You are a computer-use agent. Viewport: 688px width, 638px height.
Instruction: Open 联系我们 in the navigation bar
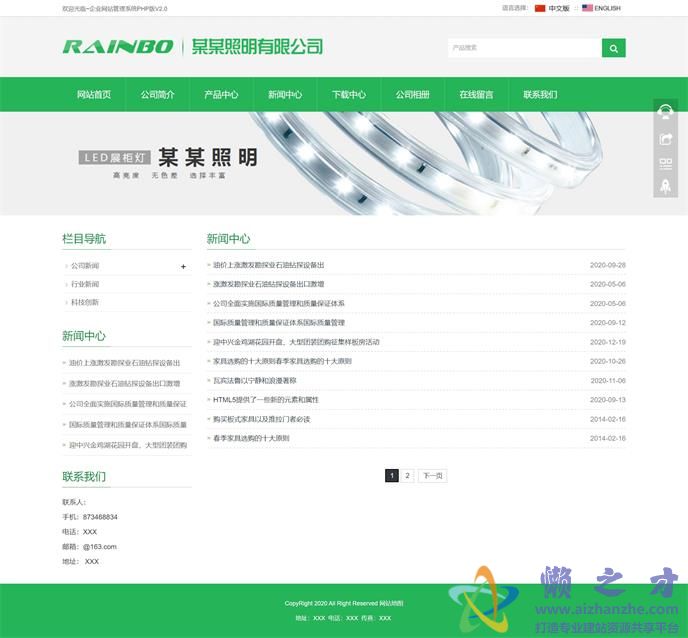[540, 94]
